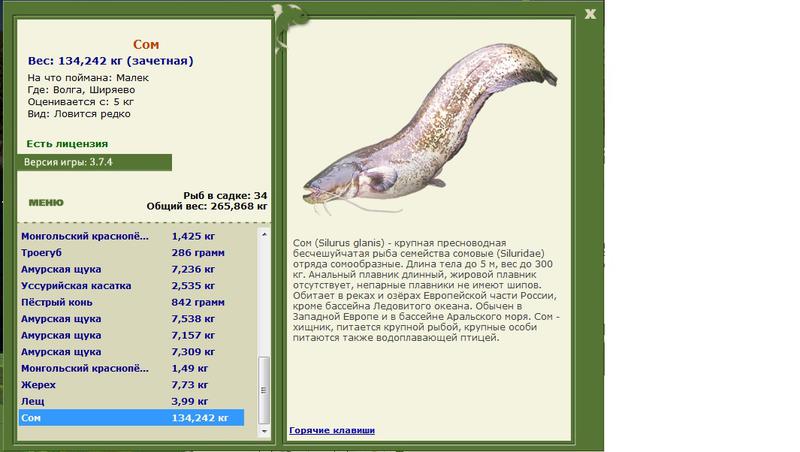Select Пёстрый конь 842 грамм row

click(132, 302)
